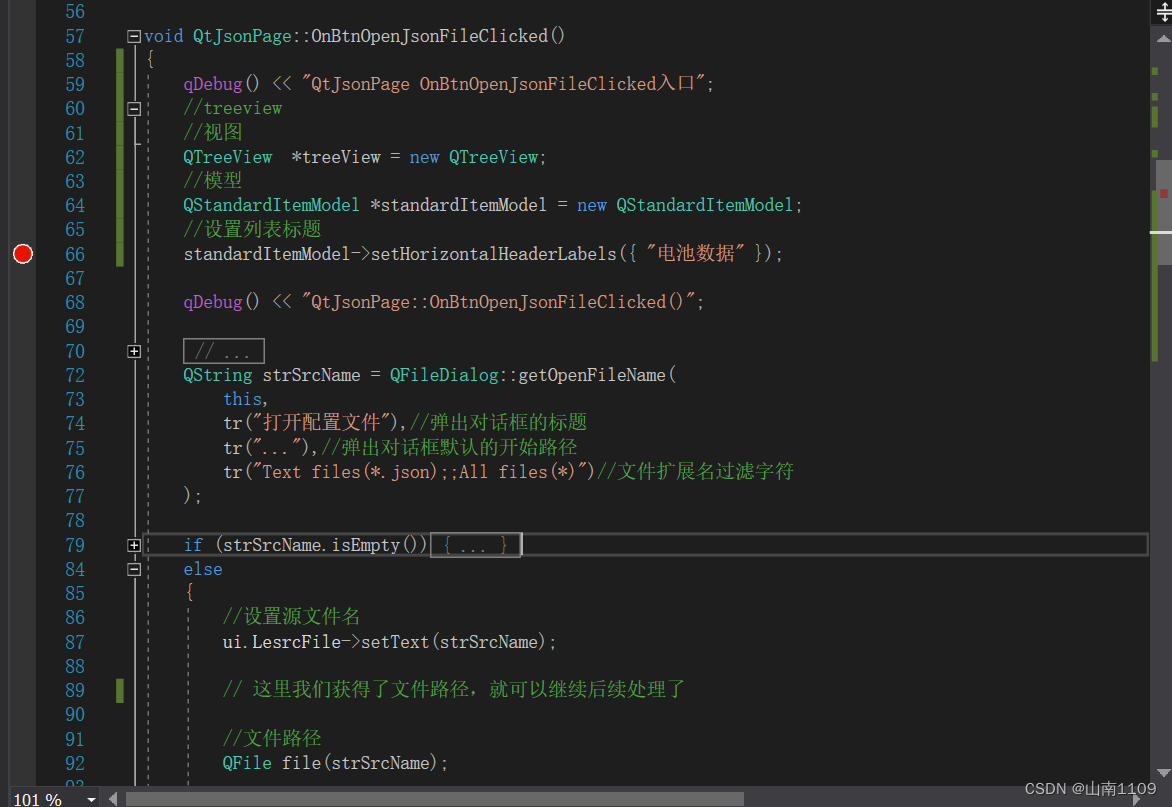Click the 'Text files(*.json)' filter string

click(425, 472)
